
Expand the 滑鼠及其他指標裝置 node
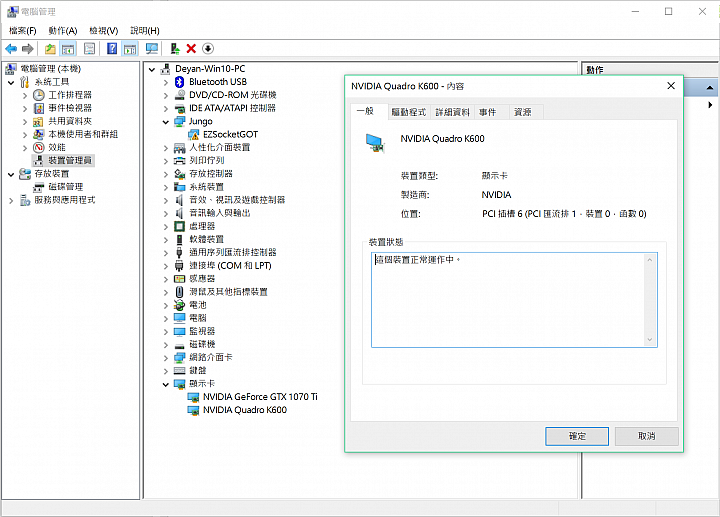coord(166,292)
